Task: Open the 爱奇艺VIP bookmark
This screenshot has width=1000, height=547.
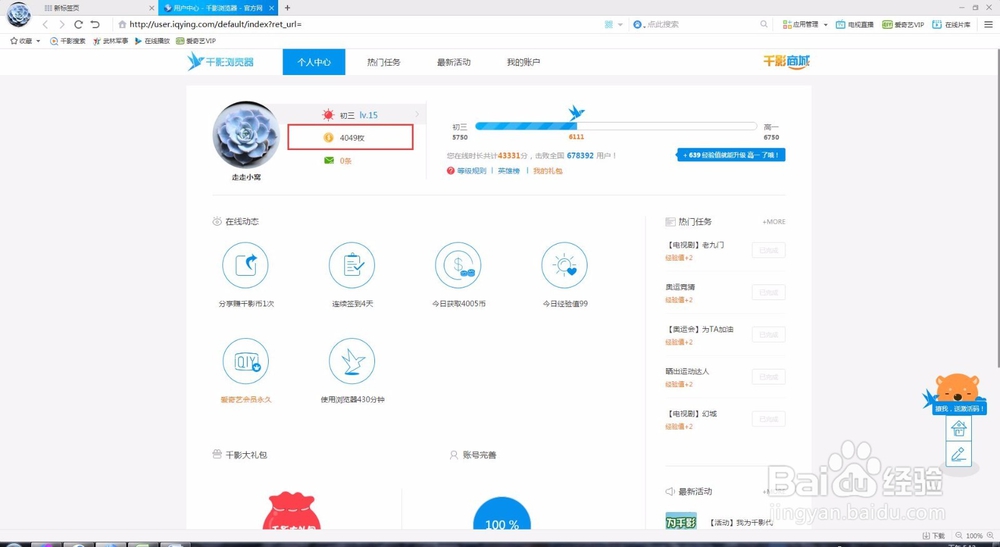Action: [196, 41]
